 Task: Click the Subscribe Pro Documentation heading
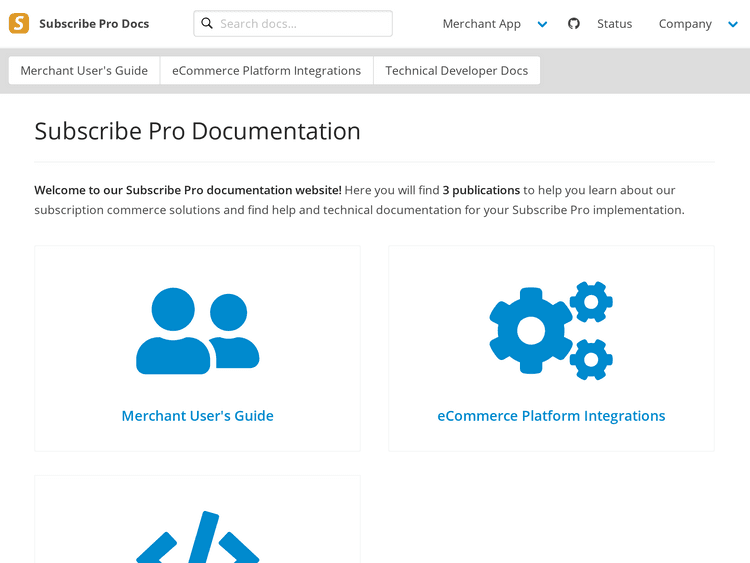tap(197, 131)
